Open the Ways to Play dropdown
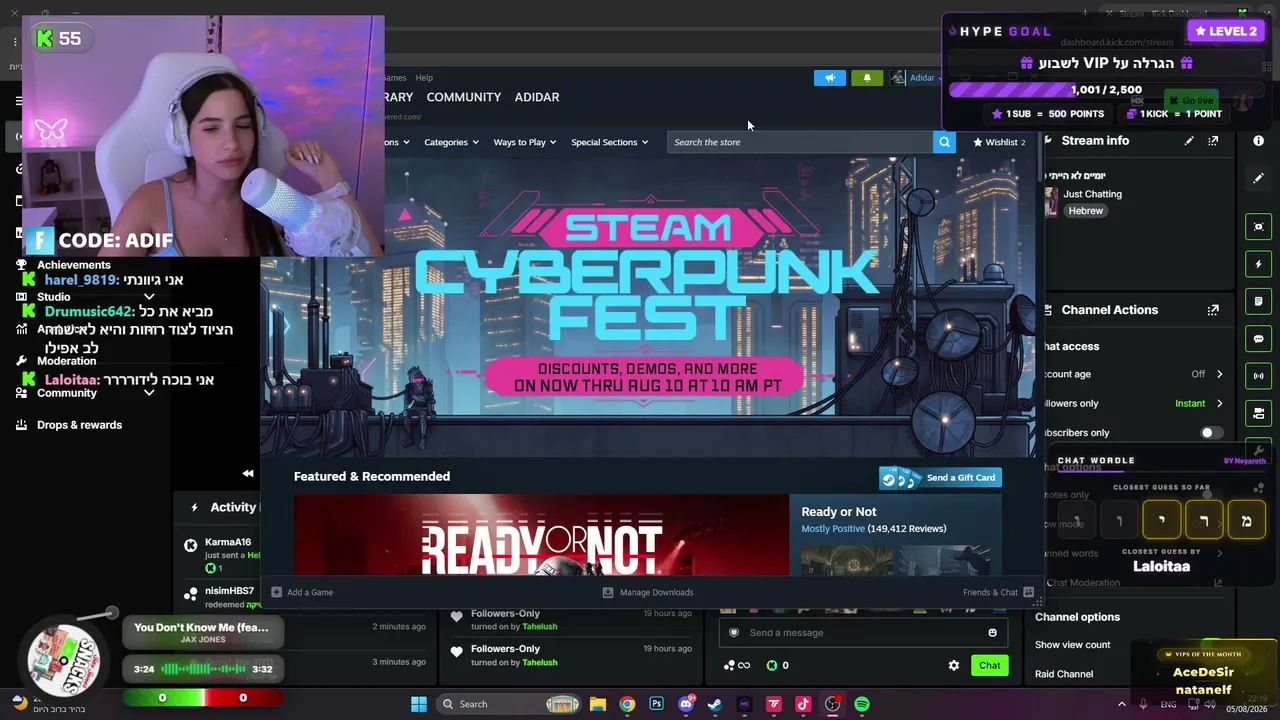Image resolution: width=1280 pixels, height=720 pixels. click(525, 142)
